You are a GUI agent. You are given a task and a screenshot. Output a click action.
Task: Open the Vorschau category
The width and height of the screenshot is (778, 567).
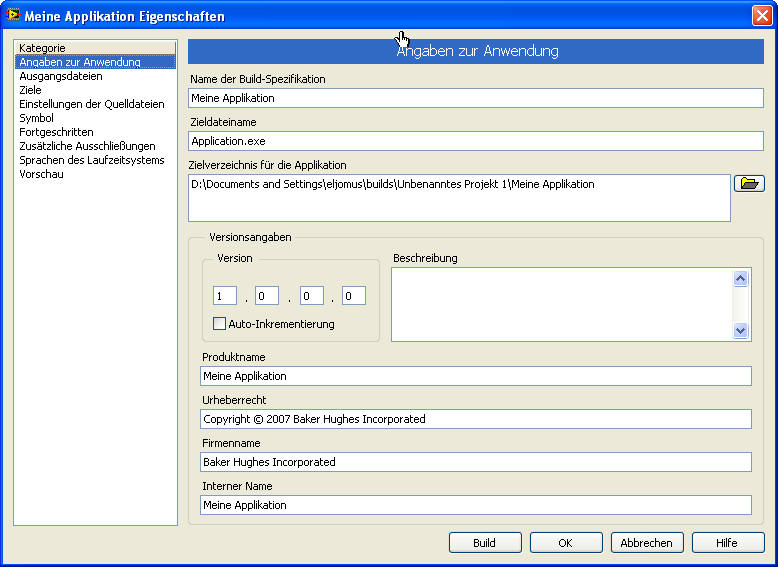coord(41,174)
